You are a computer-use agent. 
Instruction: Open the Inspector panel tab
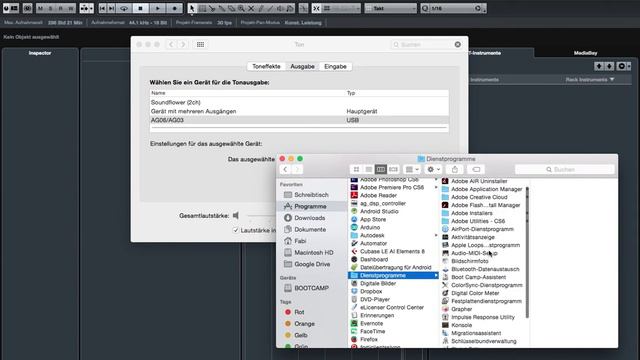pyautogui.click(x=40, y=53)
